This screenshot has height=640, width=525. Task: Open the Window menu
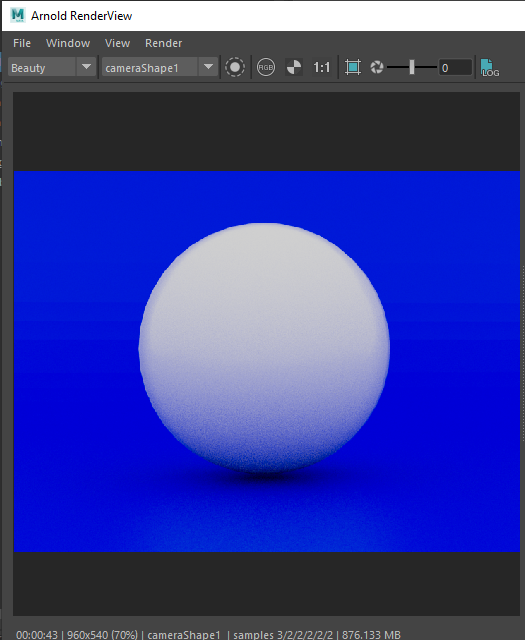pyautogui.click(x=68, y=43)
